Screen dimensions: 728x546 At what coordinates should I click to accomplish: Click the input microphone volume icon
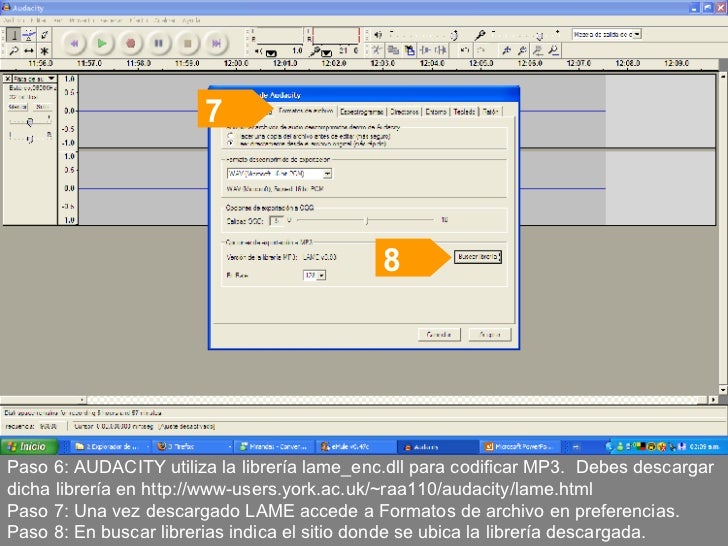tap(480, 35)
